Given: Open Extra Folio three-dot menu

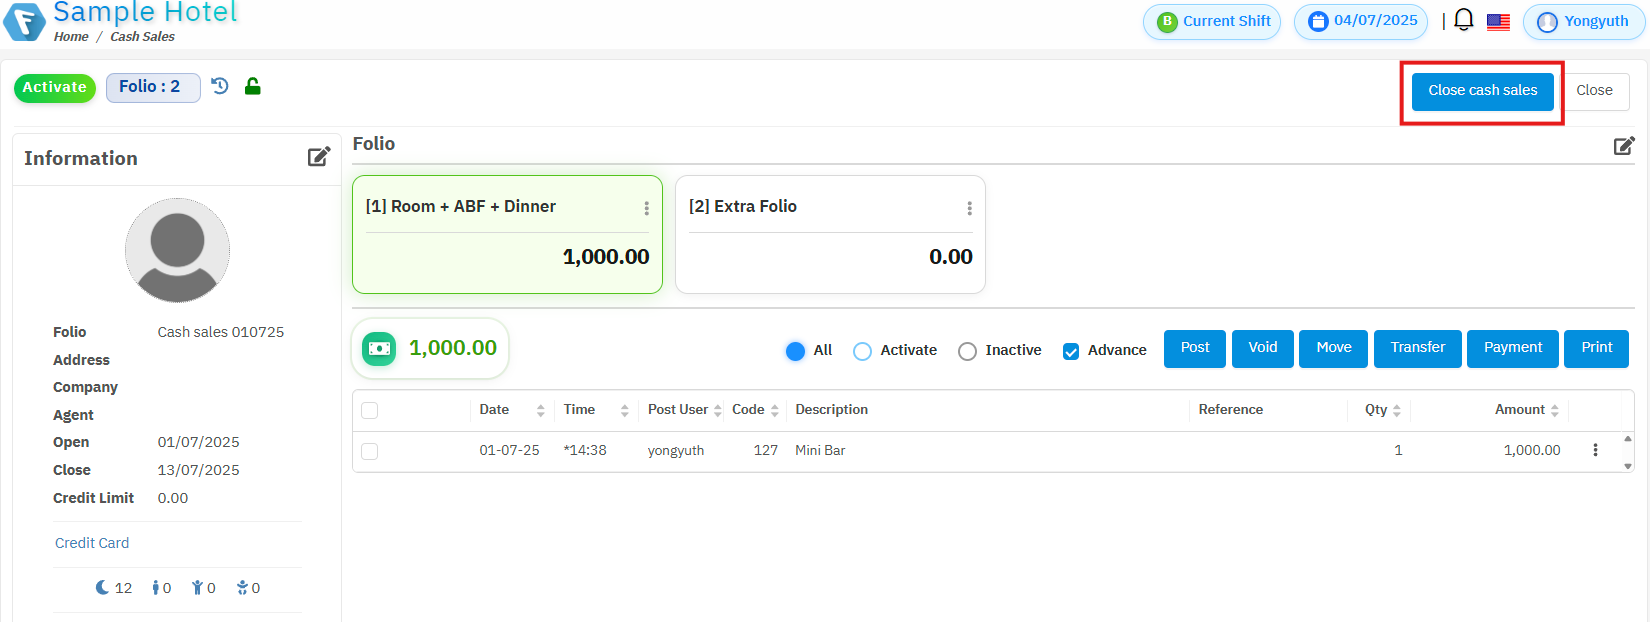Looking at the screenshot, I should pyautogui.click(x=969, y=208).
